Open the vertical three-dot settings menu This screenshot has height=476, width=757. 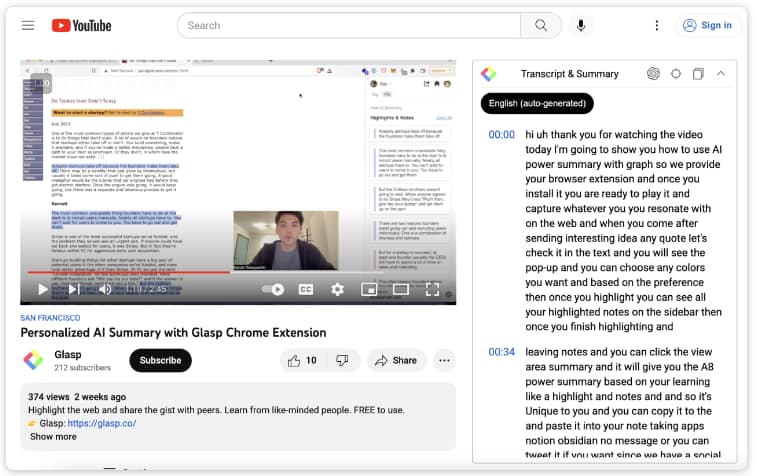[657, 26]
